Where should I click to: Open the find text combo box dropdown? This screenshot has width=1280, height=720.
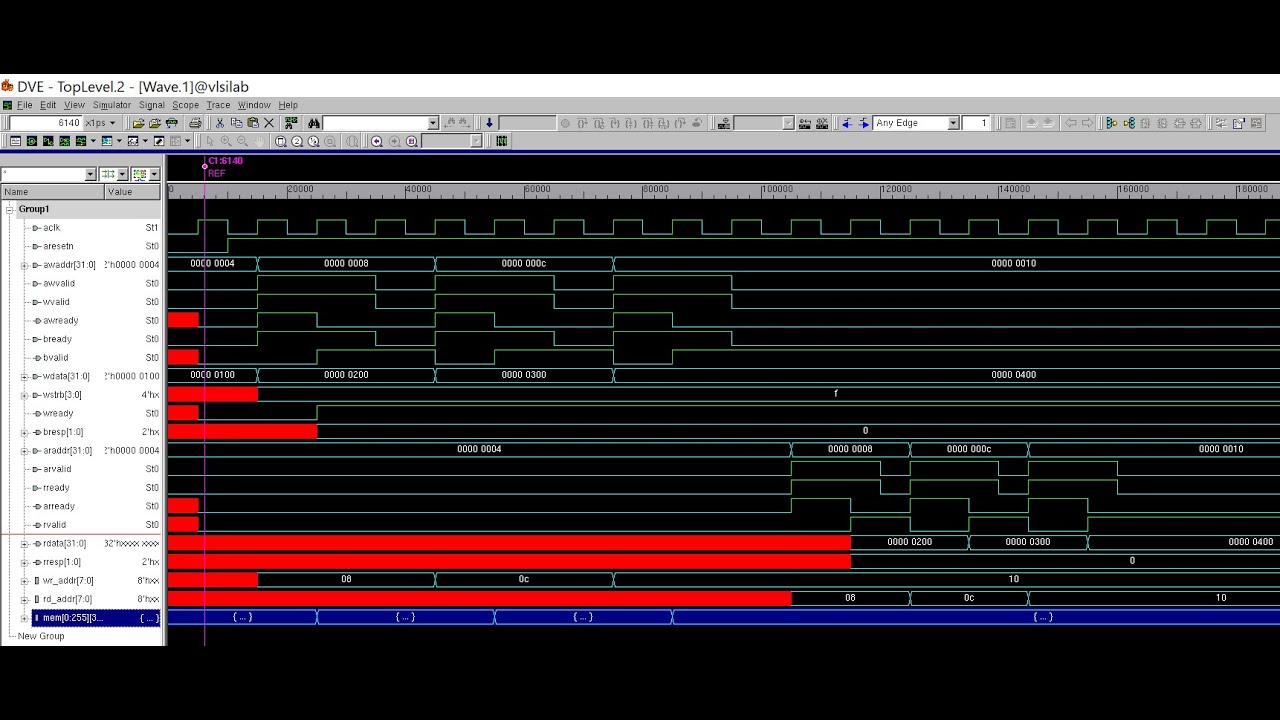click(433, 123)
